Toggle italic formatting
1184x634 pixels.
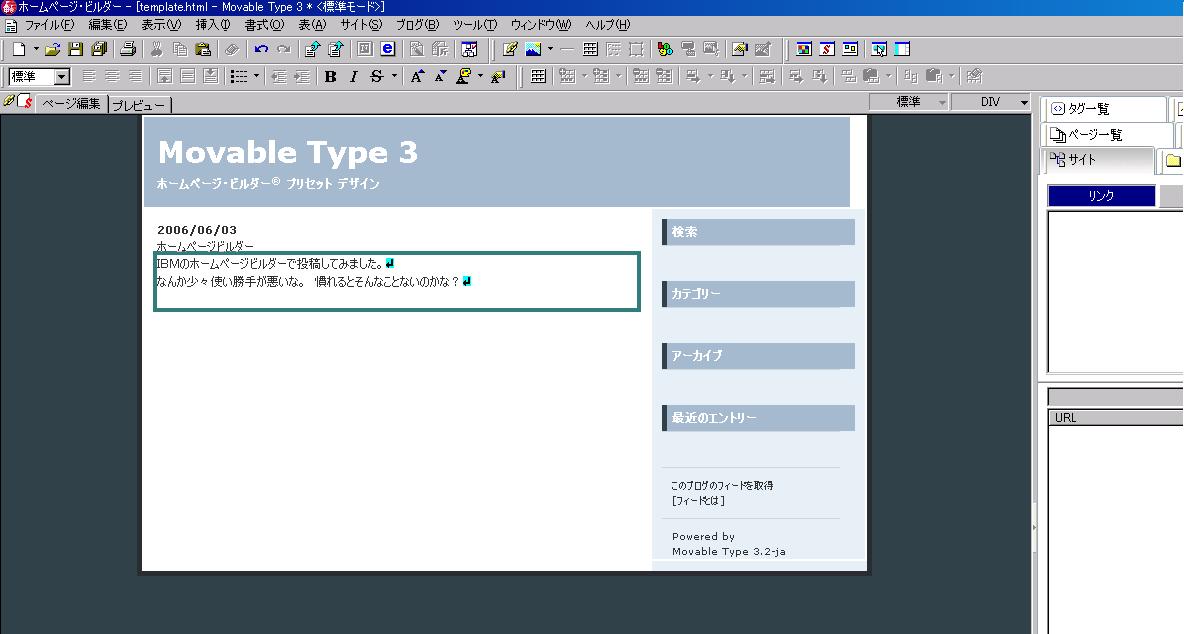click(x=353, y=76)
